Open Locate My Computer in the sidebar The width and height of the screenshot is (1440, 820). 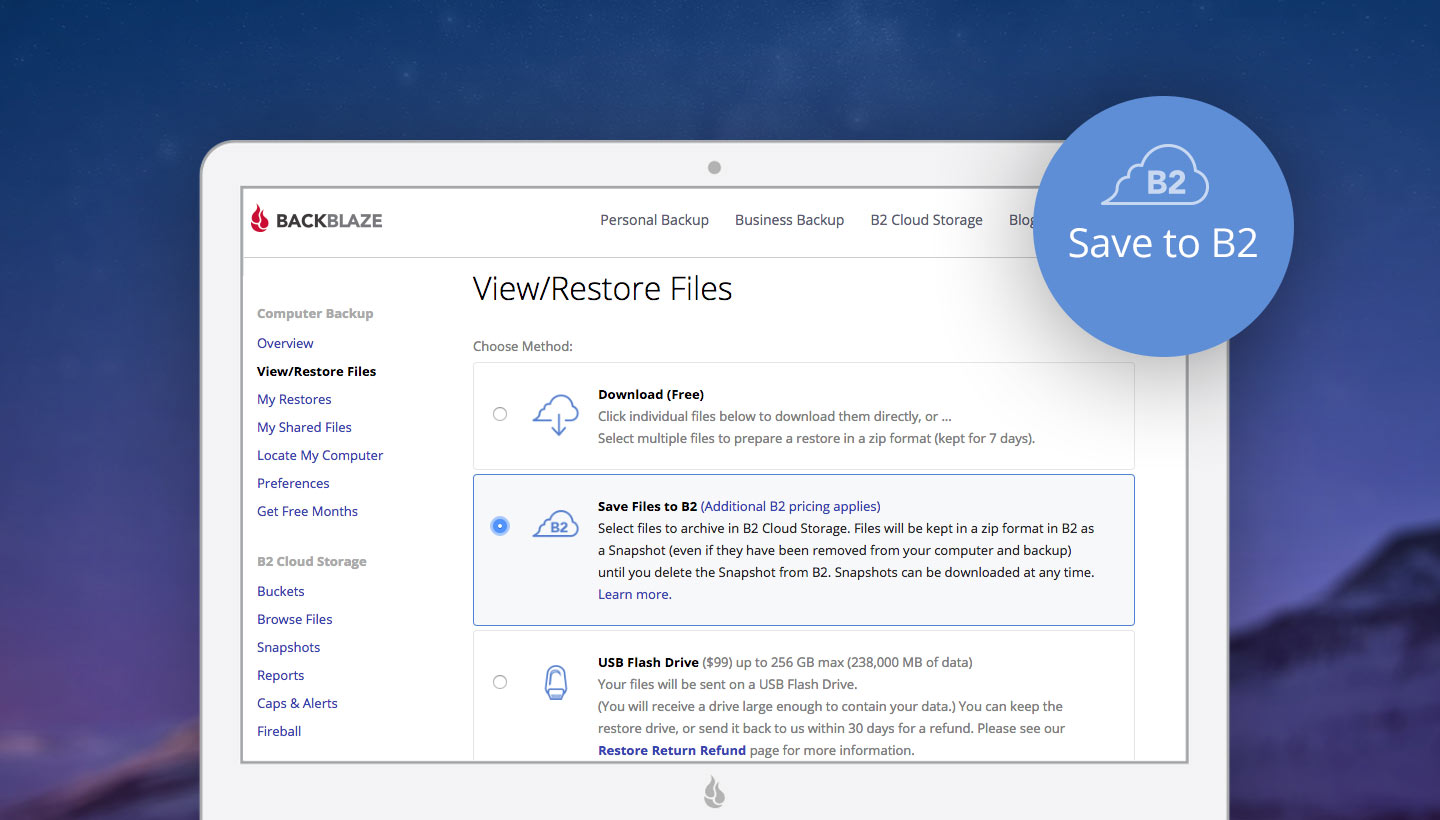320,455
